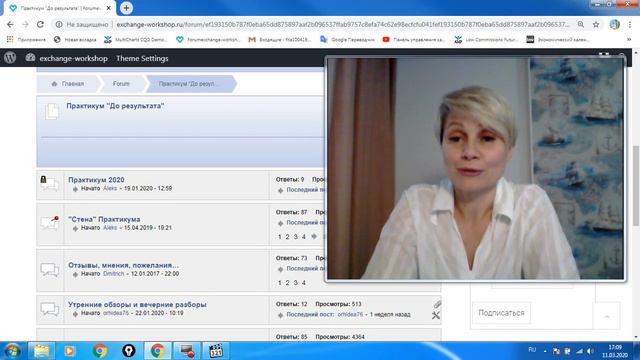Go to Forum breadcrumb
This screenshot has height=360, width=640.
pos(121,84)
